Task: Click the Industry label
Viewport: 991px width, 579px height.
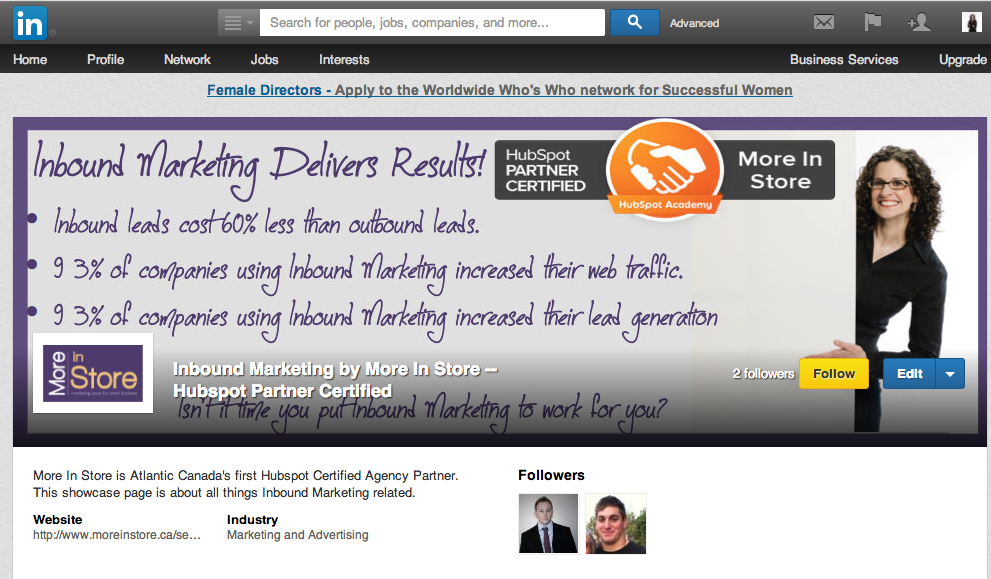Action: click(x=252, y=520)
